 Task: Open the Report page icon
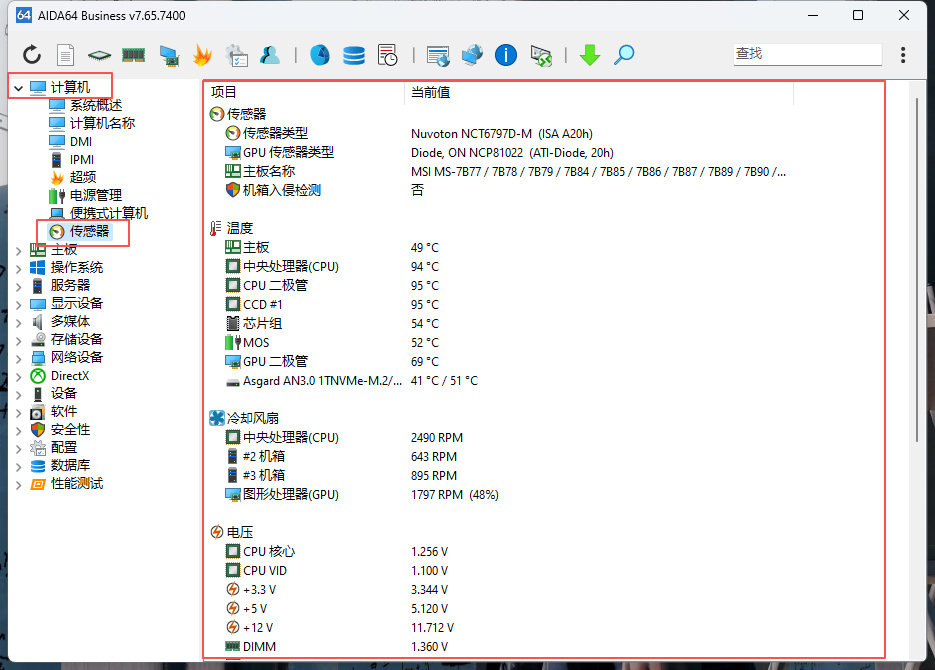pyautogui.click(x=65, y=55)
